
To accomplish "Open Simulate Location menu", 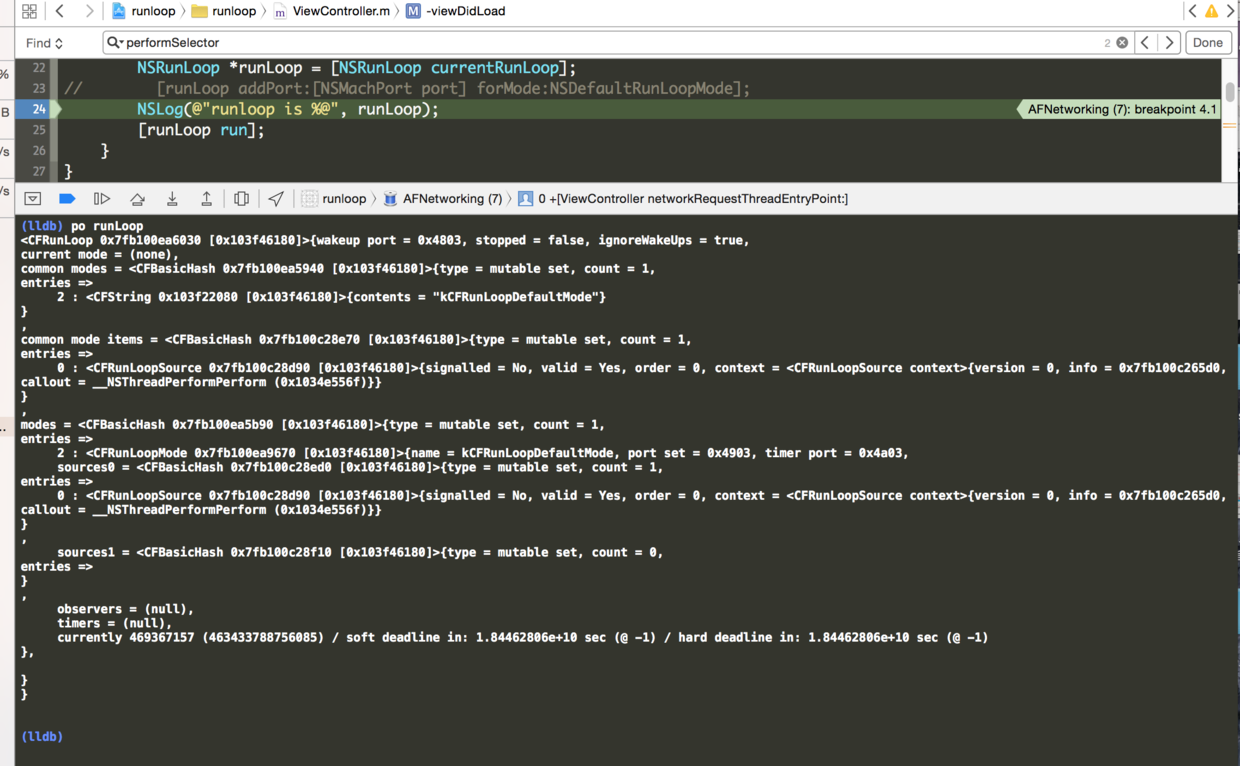I will click(276, 199).
